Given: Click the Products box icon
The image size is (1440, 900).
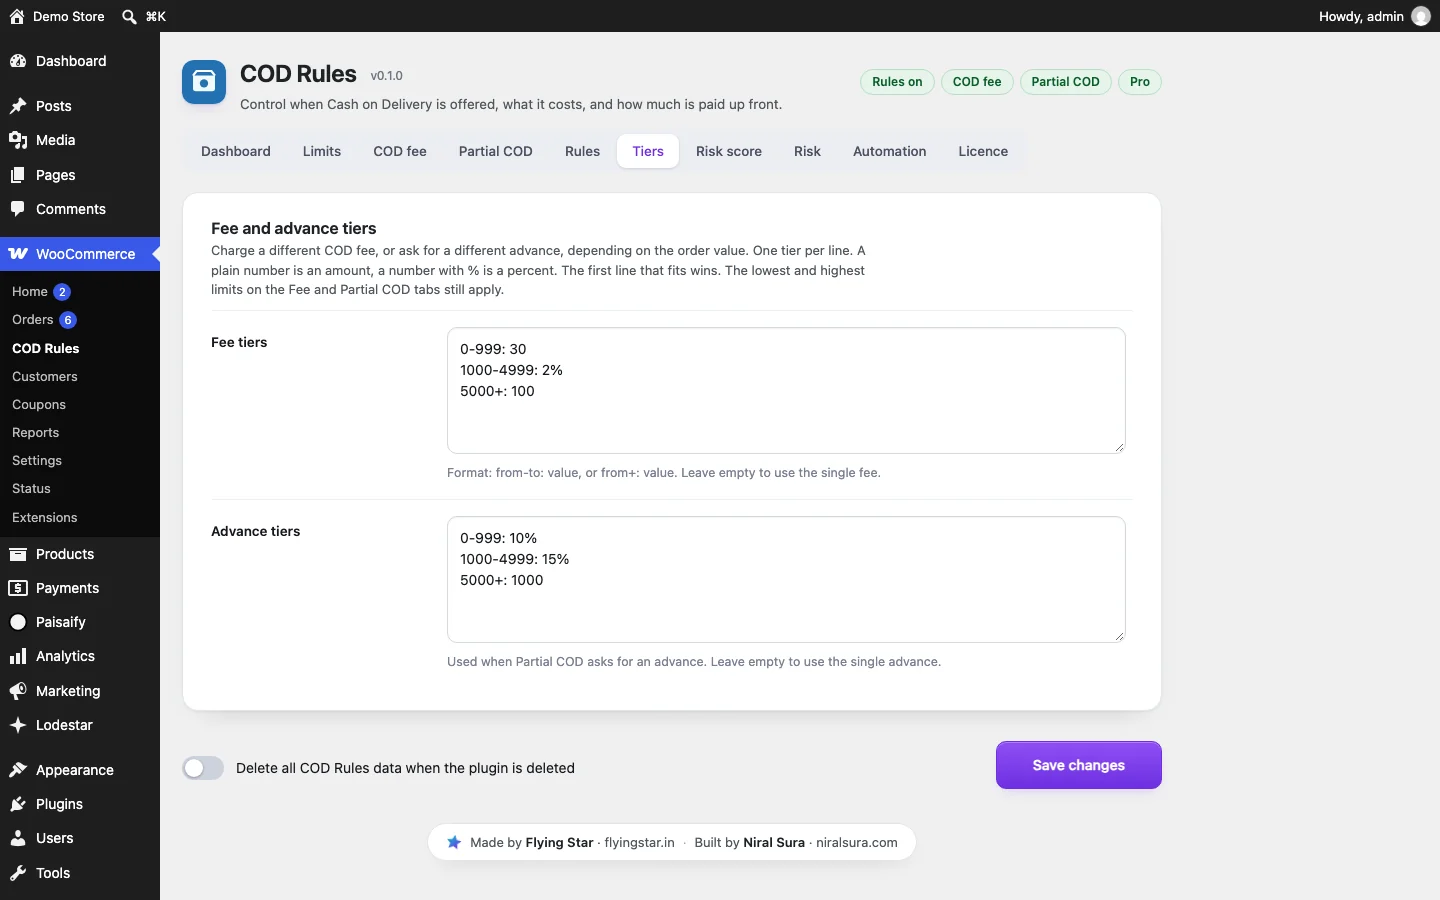Looking at the screenshot, I should point(18,554).
